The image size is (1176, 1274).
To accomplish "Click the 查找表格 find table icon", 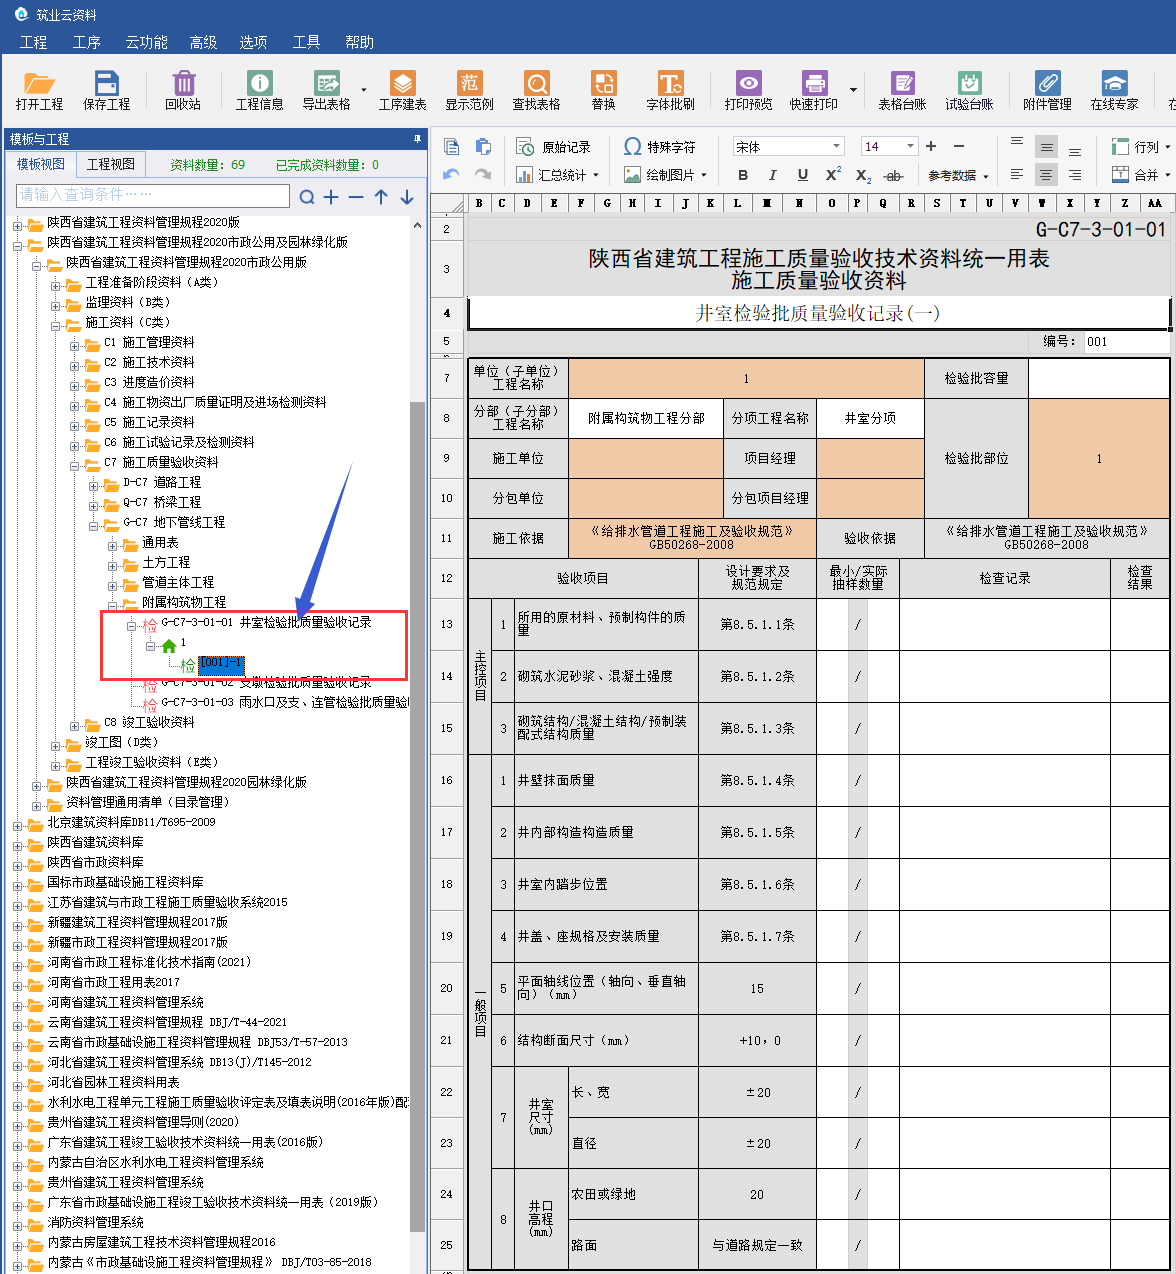I will (x=536, y=84).
